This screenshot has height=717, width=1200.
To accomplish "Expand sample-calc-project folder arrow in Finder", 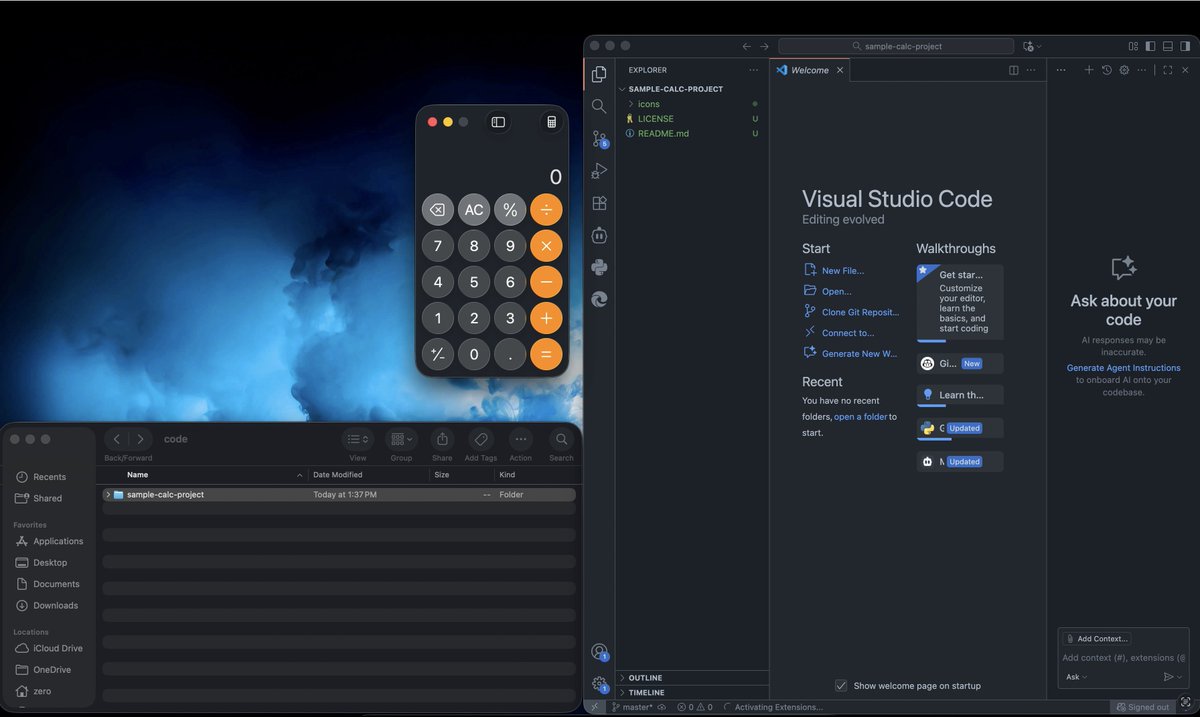I will coord(108,495).
